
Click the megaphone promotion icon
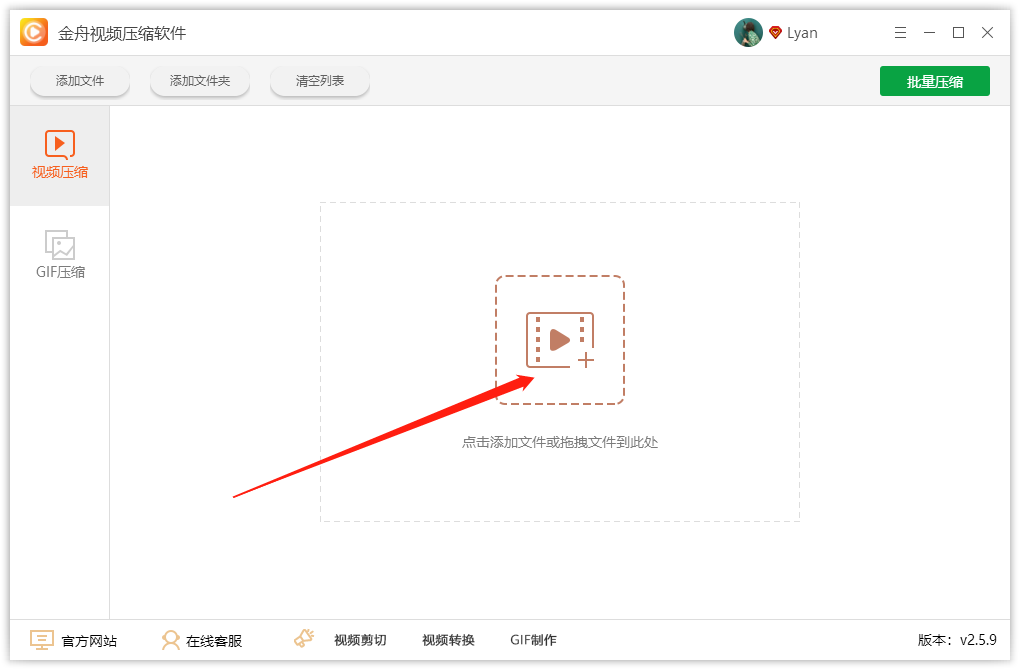pos(304,638)
